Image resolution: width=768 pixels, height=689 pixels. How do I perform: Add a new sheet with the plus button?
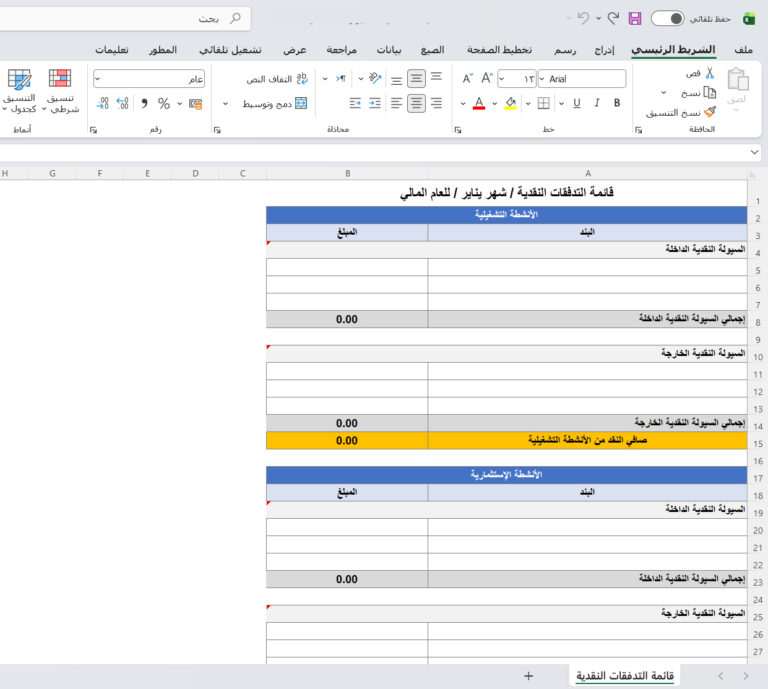coord(528,676)
